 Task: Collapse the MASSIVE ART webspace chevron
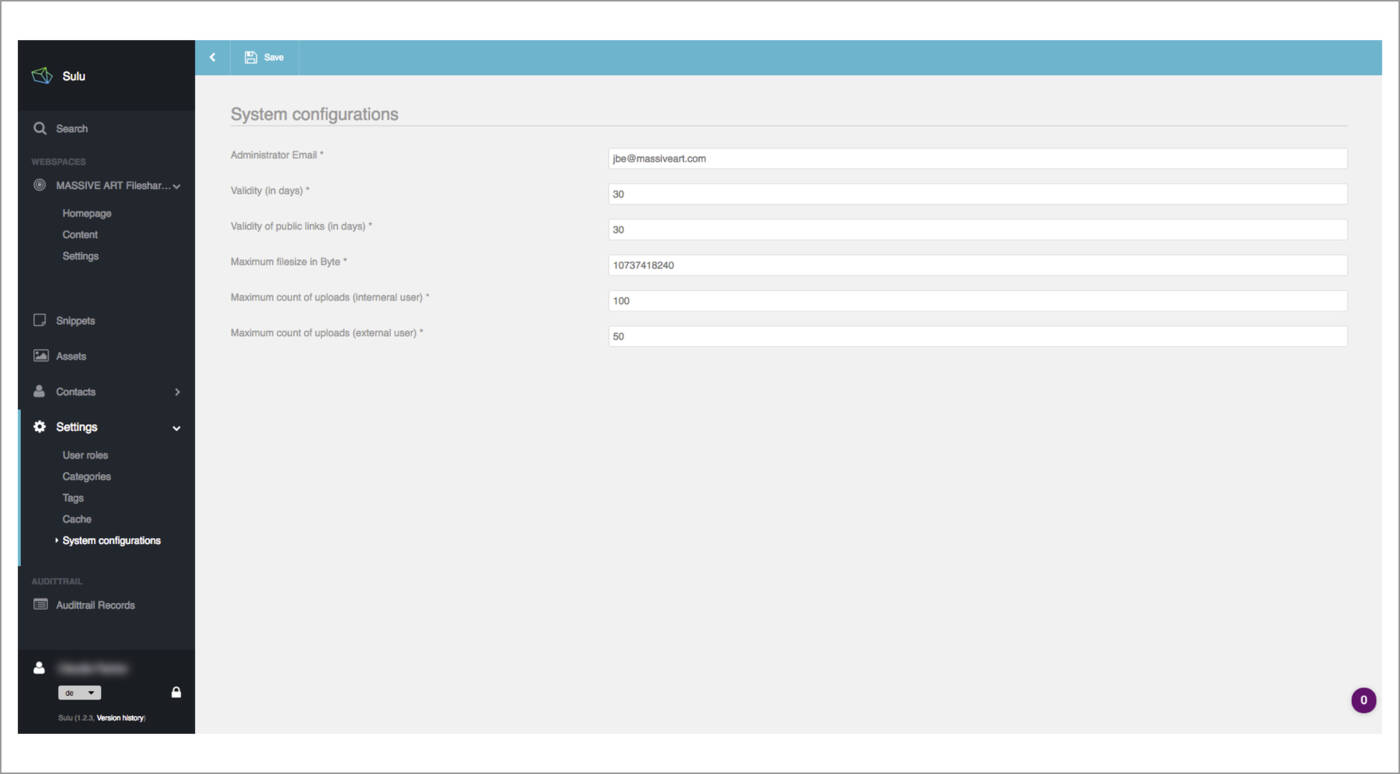pos(177,186)
